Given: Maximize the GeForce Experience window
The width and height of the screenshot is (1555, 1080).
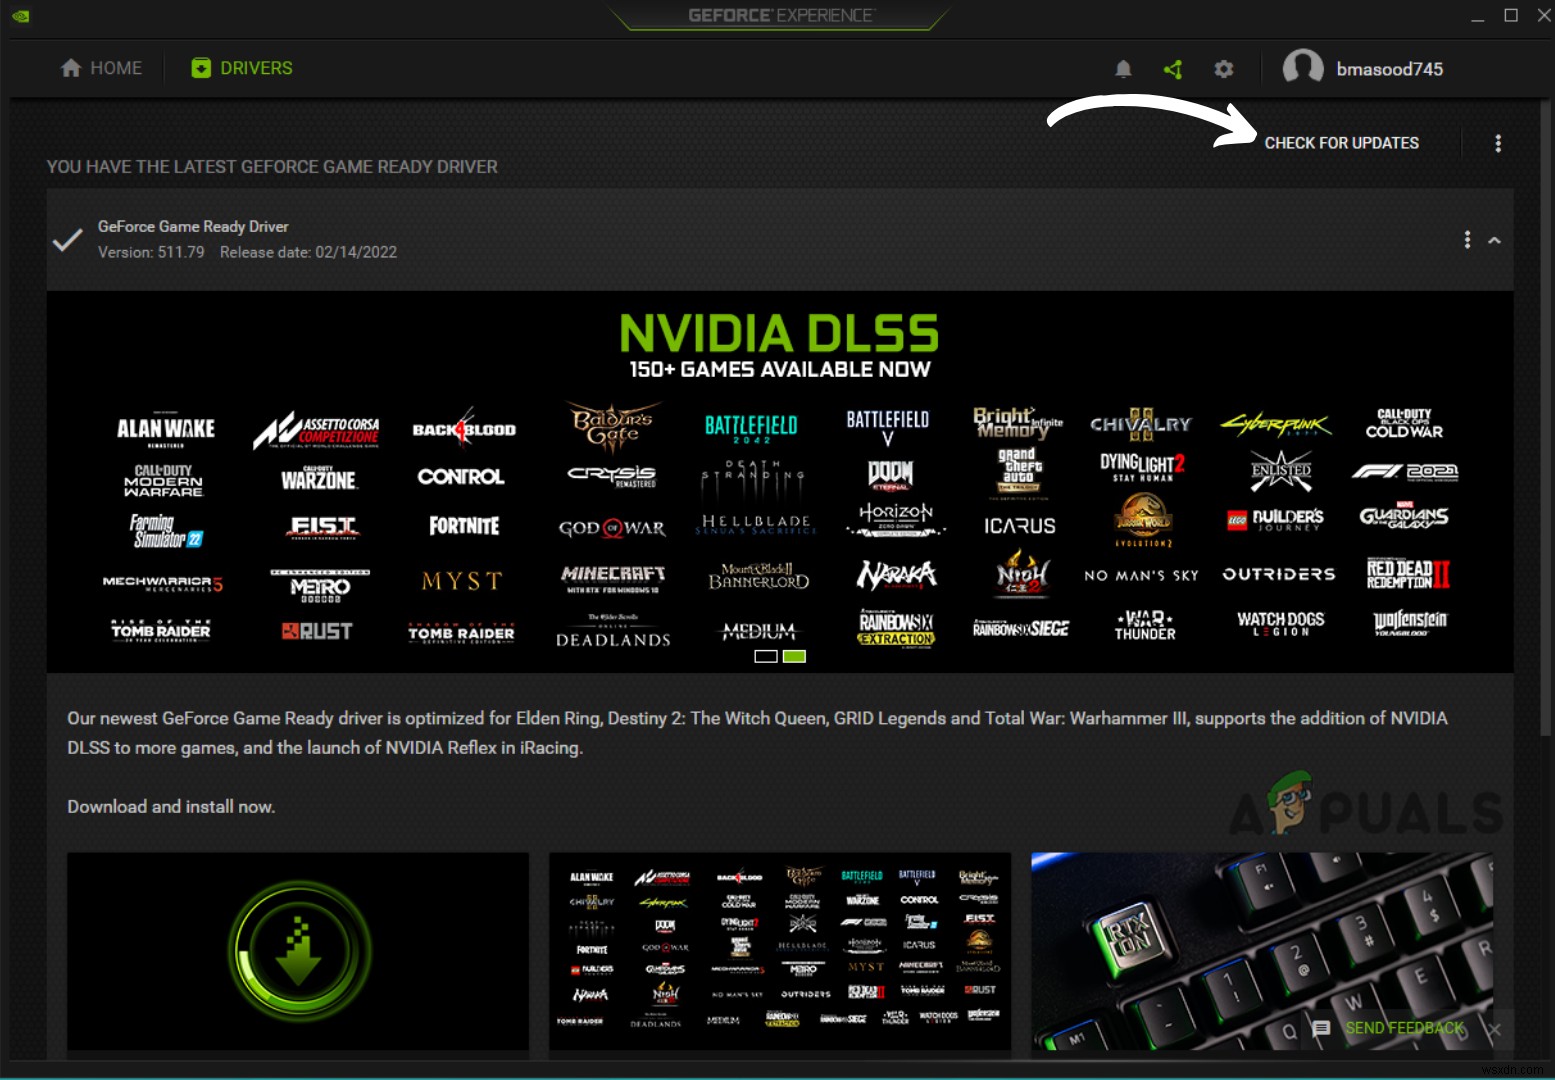Looking at the screenshot, I should point(1511,15).
